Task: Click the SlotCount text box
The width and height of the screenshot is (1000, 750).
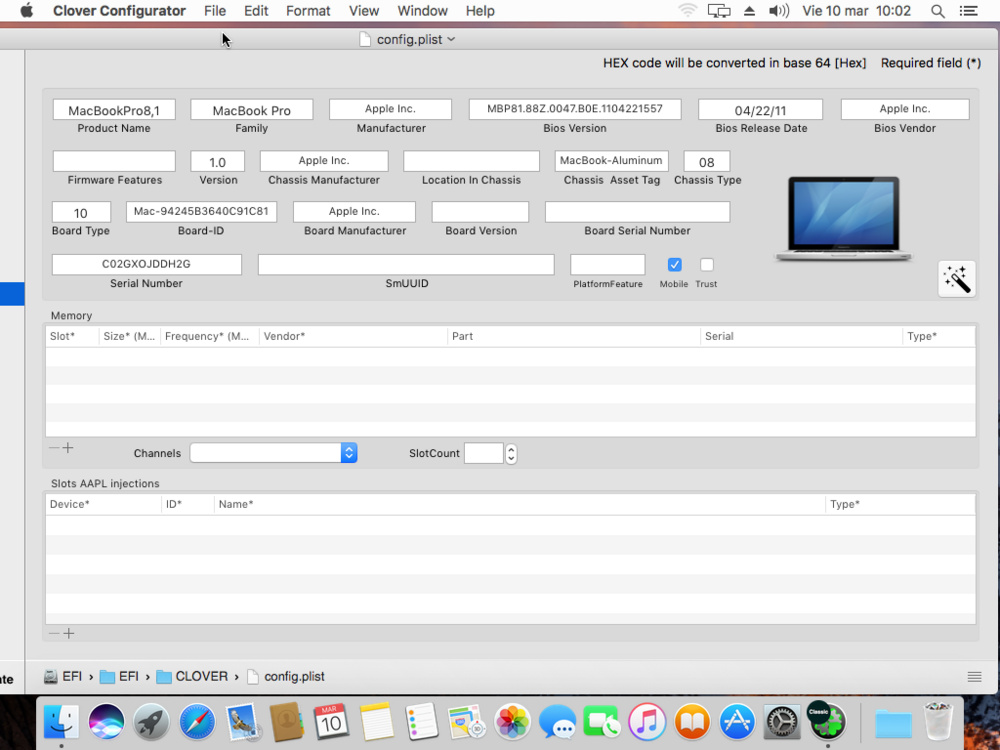Action: (484, 453)
